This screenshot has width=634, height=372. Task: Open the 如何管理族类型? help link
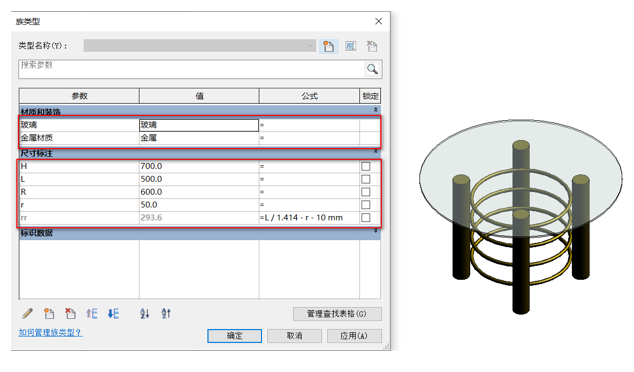click(50, 333)
